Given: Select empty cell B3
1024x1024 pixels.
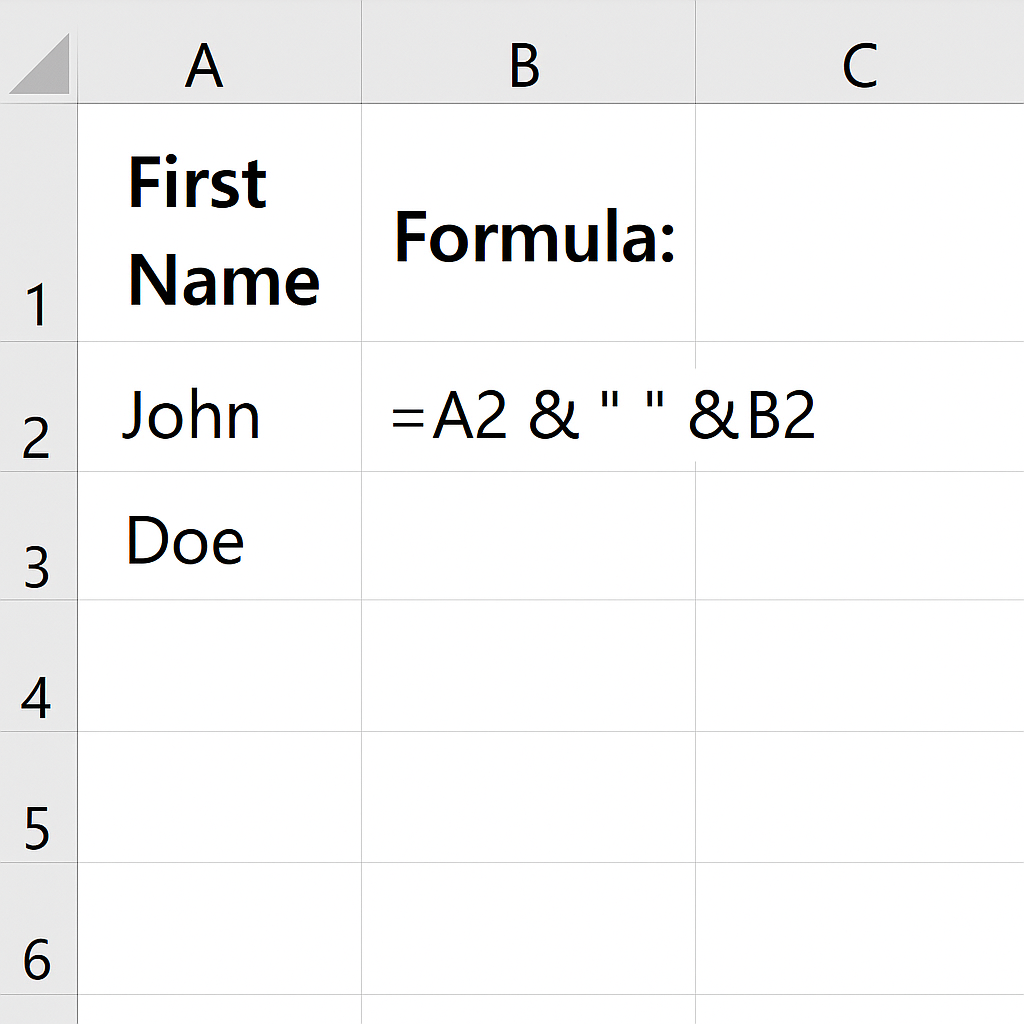Looking at the screenshot, I should point(528,536).
